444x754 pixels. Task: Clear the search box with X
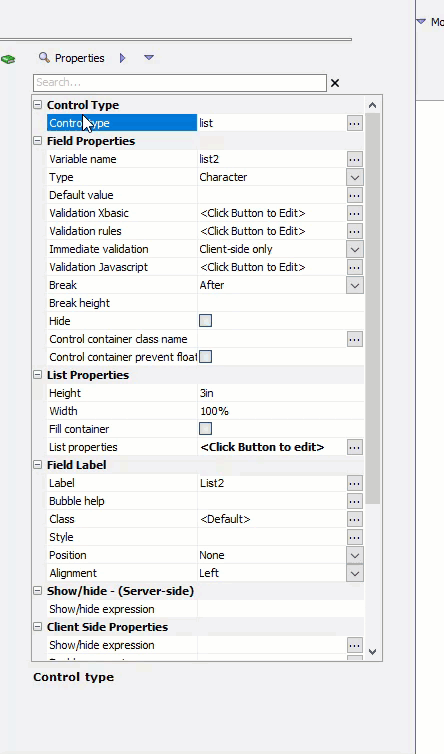335,83
